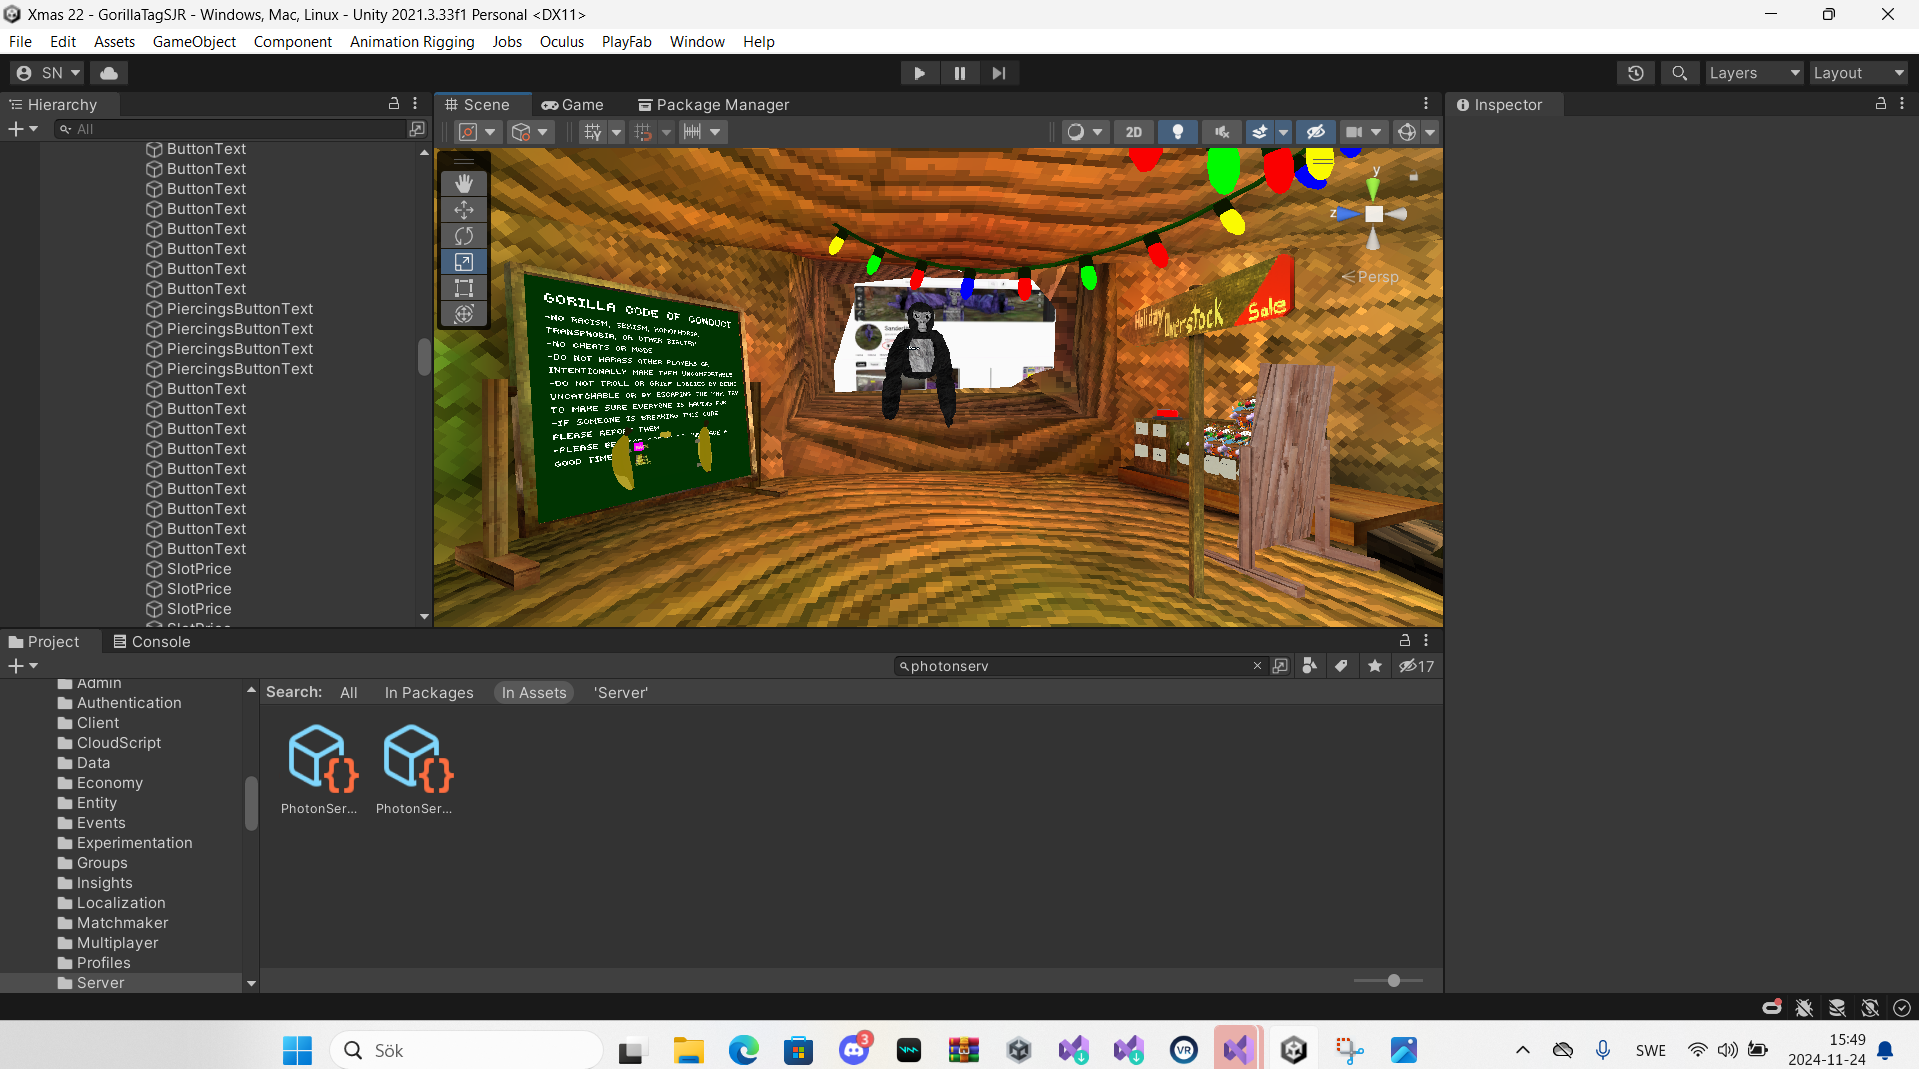
Task: Open the scene camera settings dropdown
Action: coord(1364,132)
